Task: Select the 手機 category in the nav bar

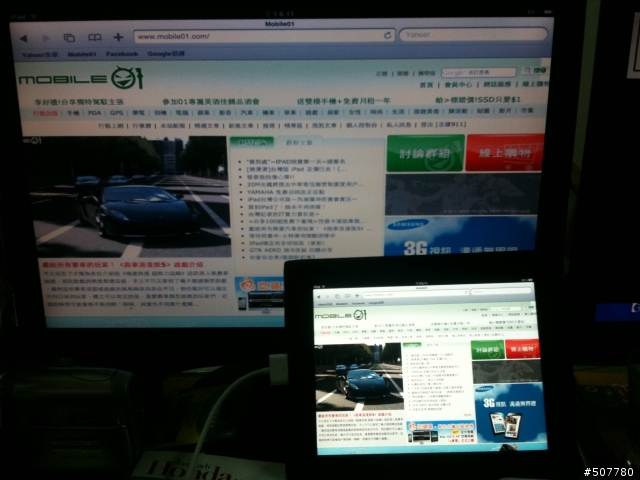Action: (73, 113)
